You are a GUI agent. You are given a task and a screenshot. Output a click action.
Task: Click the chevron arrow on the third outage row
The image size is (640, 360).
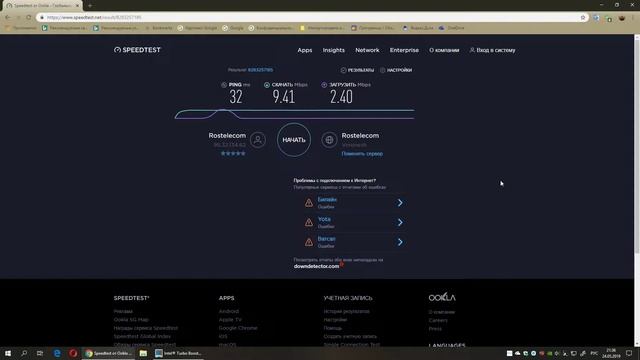click(x=400, y=242)
